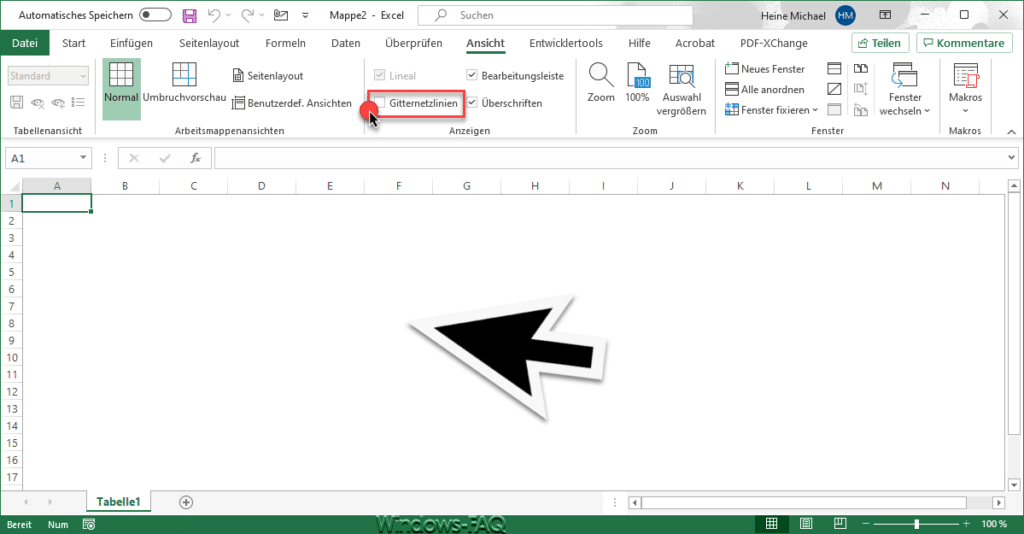The height and width of the screenshot is (534, 1024).
Task: Click view side by side icon
Action: tap(861, 69)
